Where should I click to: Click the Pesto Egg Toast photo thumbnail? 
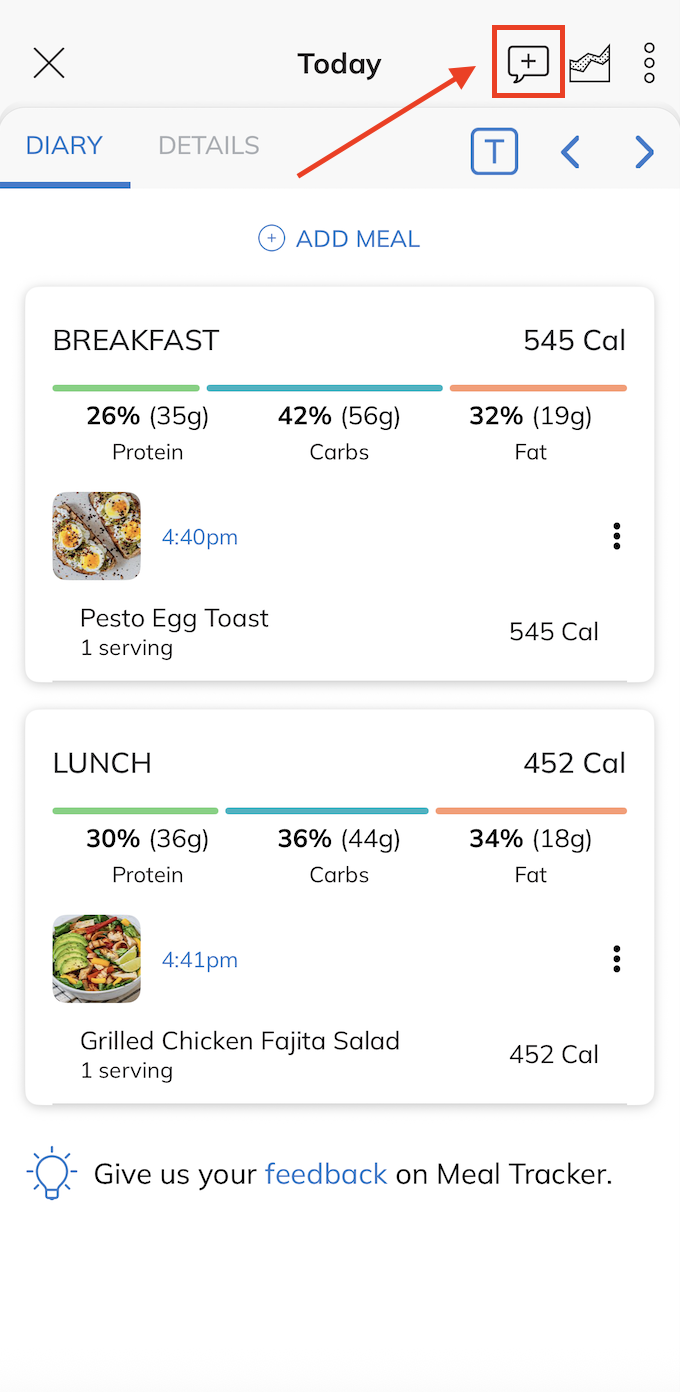pyautogui.click(x=97, y=536)
